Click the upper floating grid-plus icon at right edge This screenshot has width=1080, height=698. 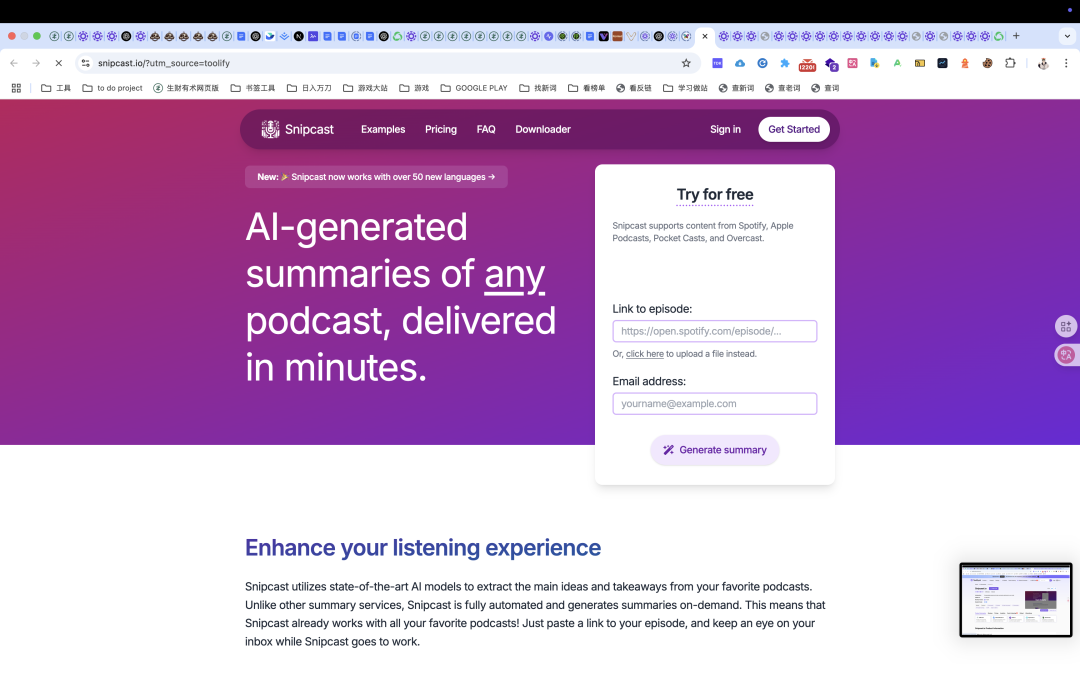[x=1066, y=326]
